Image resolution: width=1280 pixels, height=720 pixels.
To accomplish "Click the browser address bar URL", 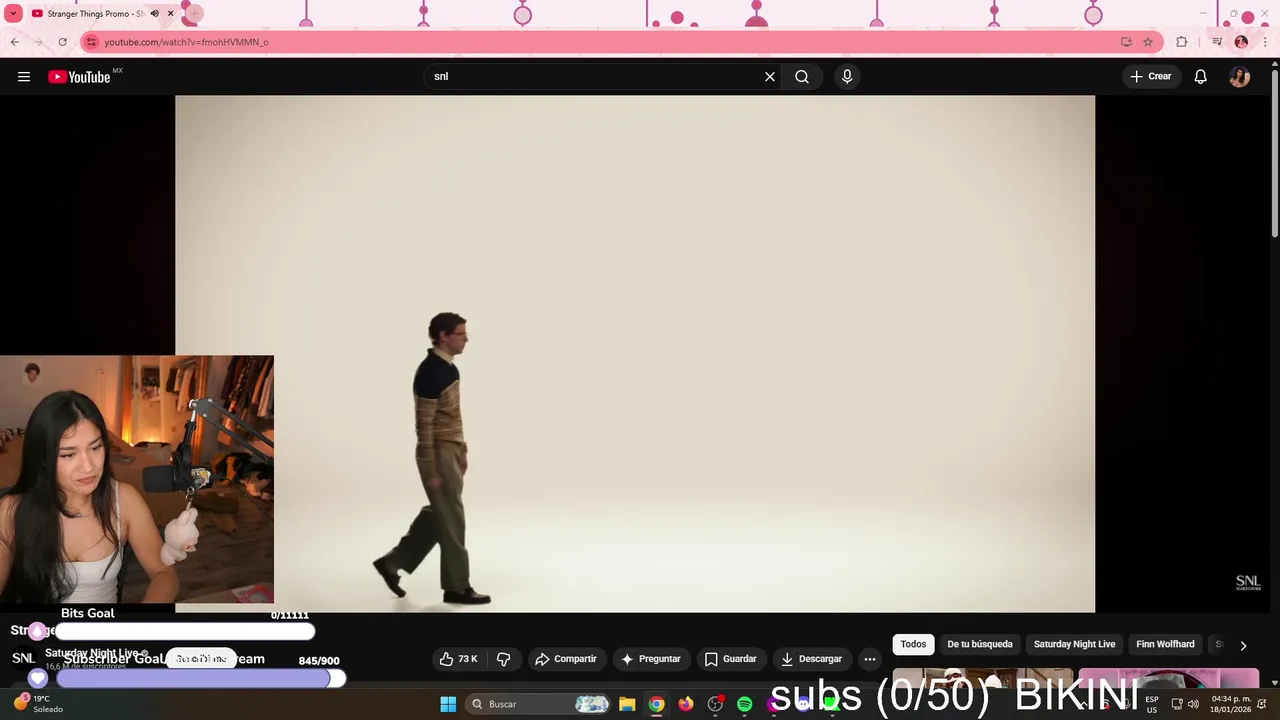I will 186,42.
